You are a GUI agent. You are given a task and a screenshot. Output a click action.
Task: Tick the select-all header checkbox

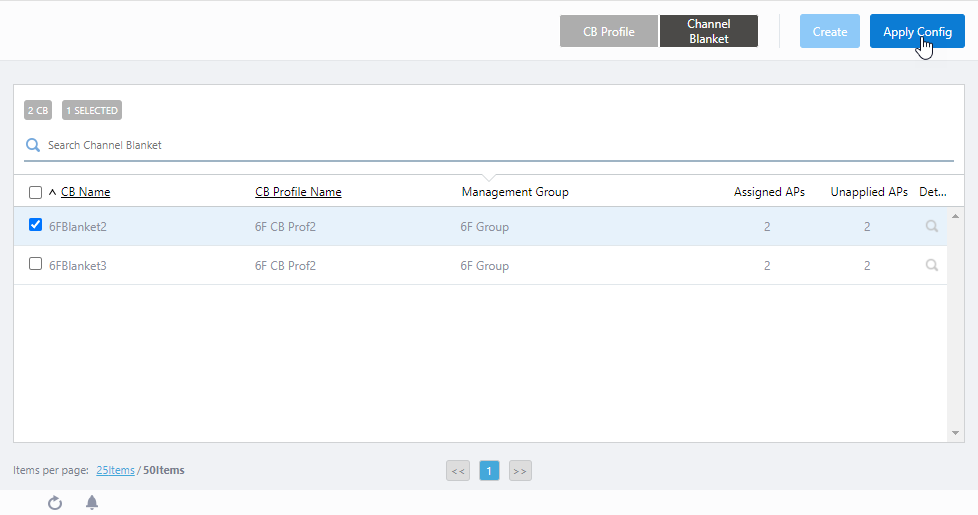coord(36,192)
